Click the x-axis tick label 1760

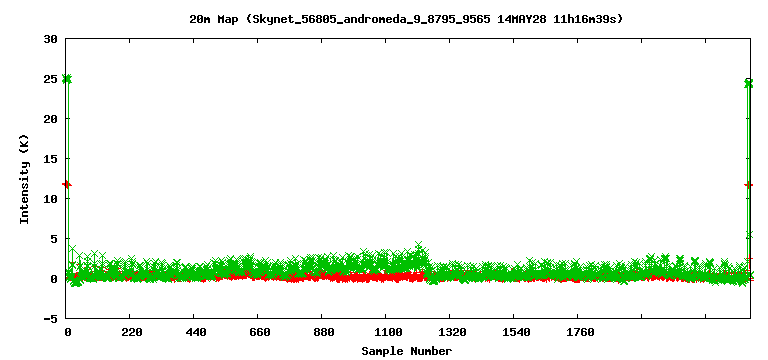click(x=580, y=333)
